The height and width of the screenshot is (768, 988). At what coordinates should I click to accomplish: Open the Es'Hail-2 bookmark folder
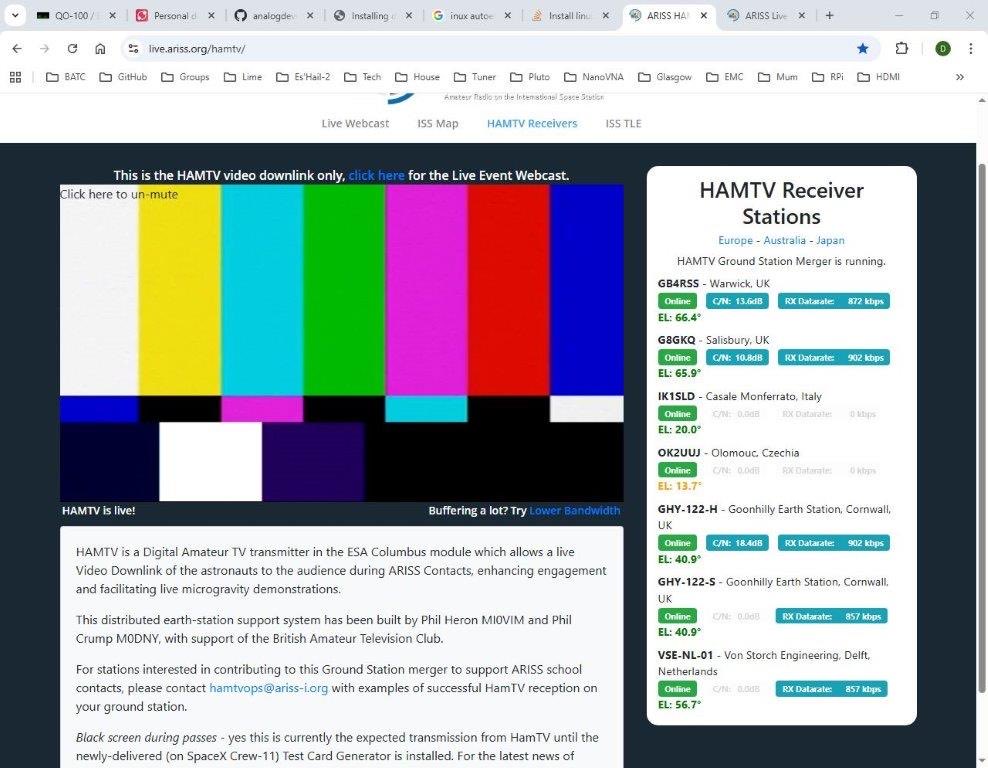[304, 77]
